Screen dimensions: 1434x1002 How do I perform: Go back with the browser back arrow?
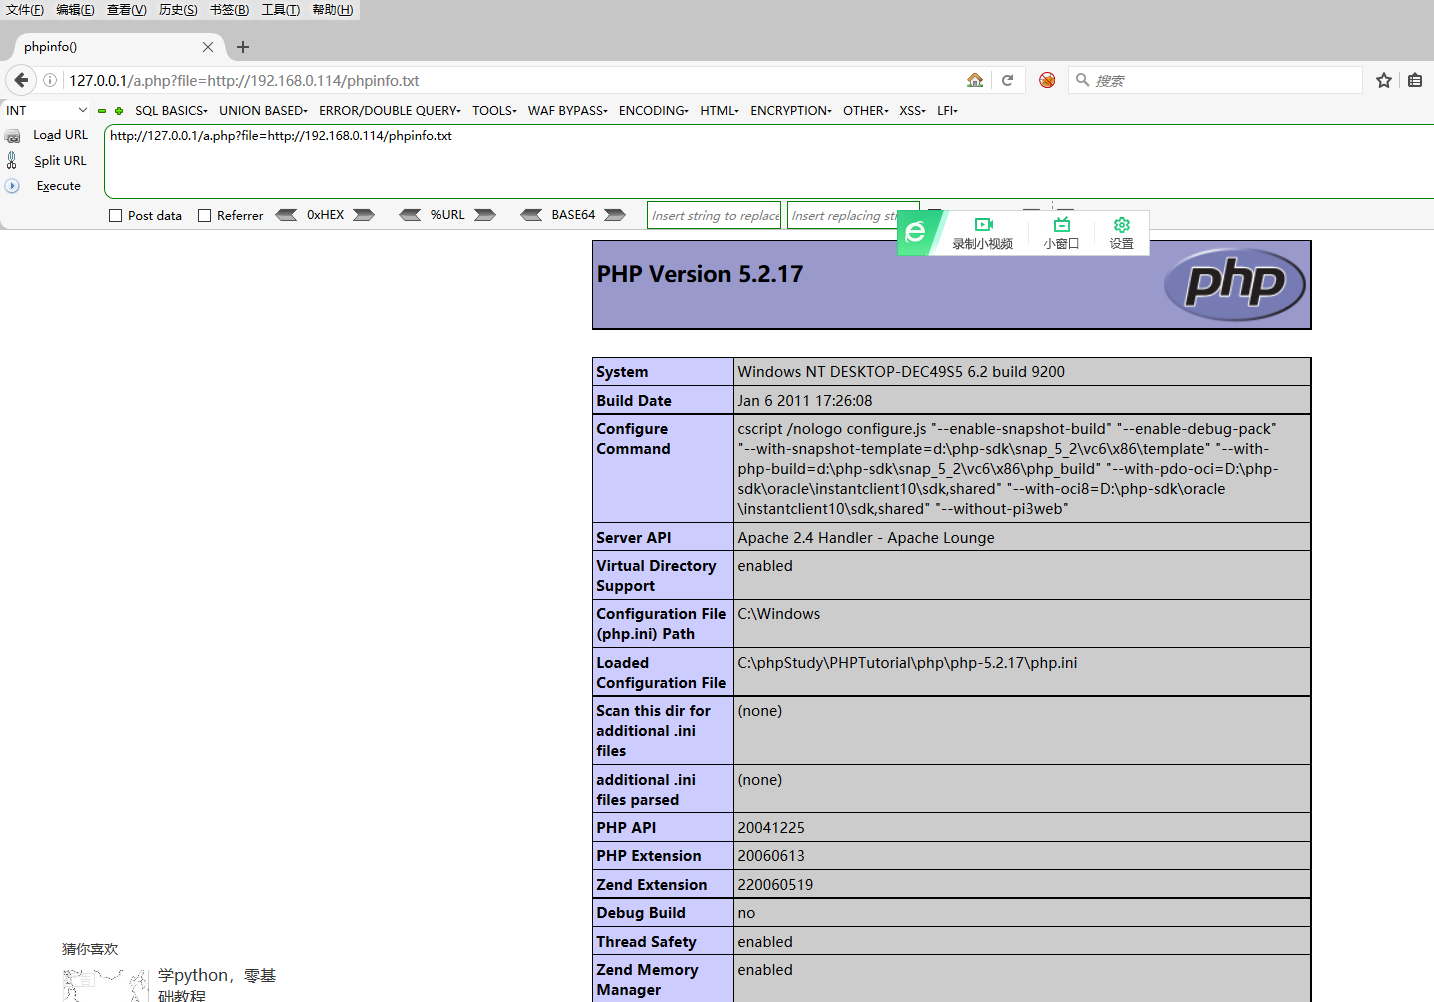21,80
